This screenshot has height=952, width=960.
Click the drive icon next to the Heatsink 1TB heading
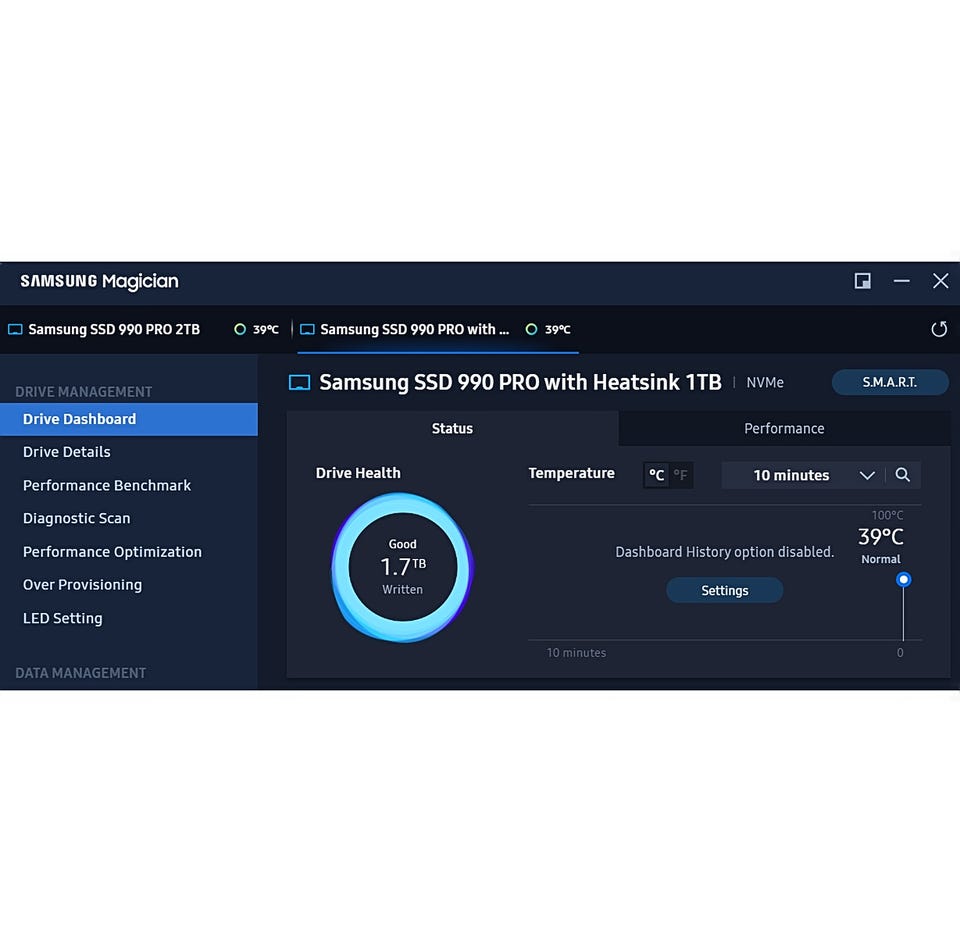tap(299, 383)
